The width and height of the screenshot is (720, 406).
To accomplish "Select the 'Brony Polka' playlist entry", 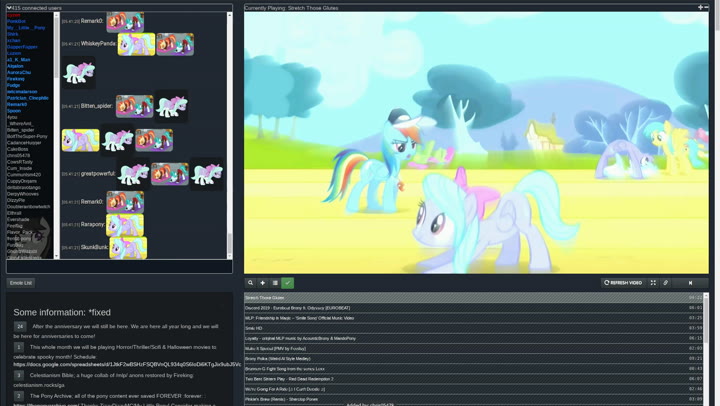I will coord(473,358).
